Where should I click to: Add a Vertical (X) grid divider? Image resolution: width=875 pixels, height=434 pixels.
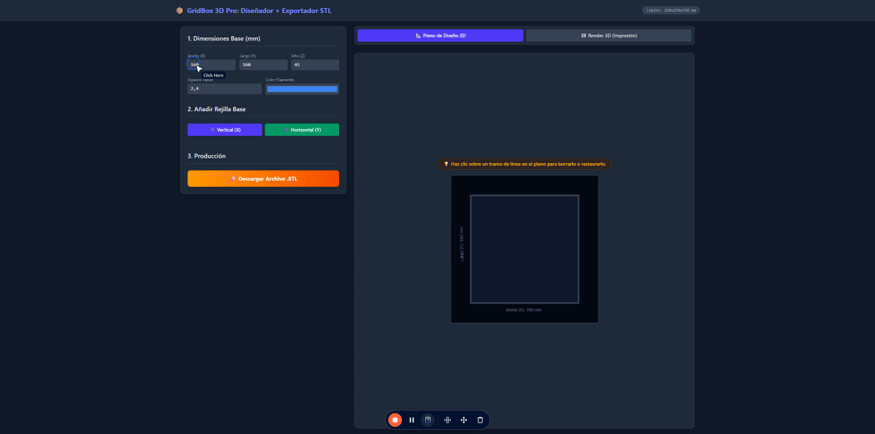[225, 129]
